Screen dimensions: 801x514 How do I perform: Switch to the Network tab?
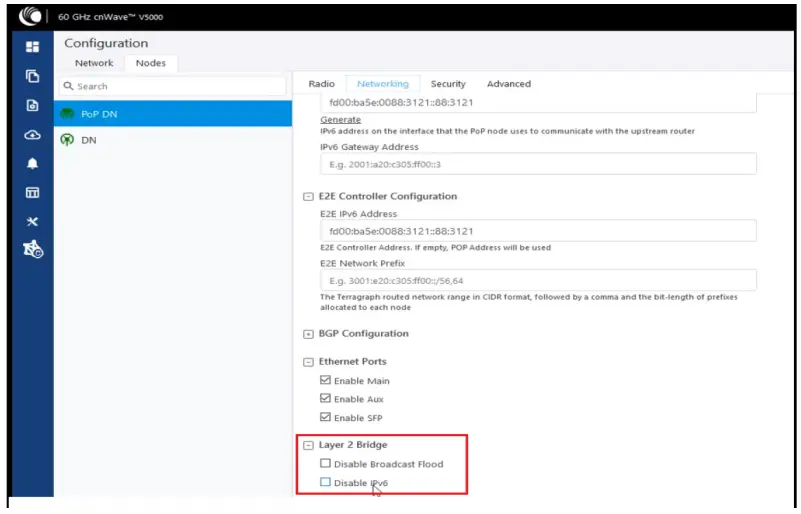click(x=94, y=63)
